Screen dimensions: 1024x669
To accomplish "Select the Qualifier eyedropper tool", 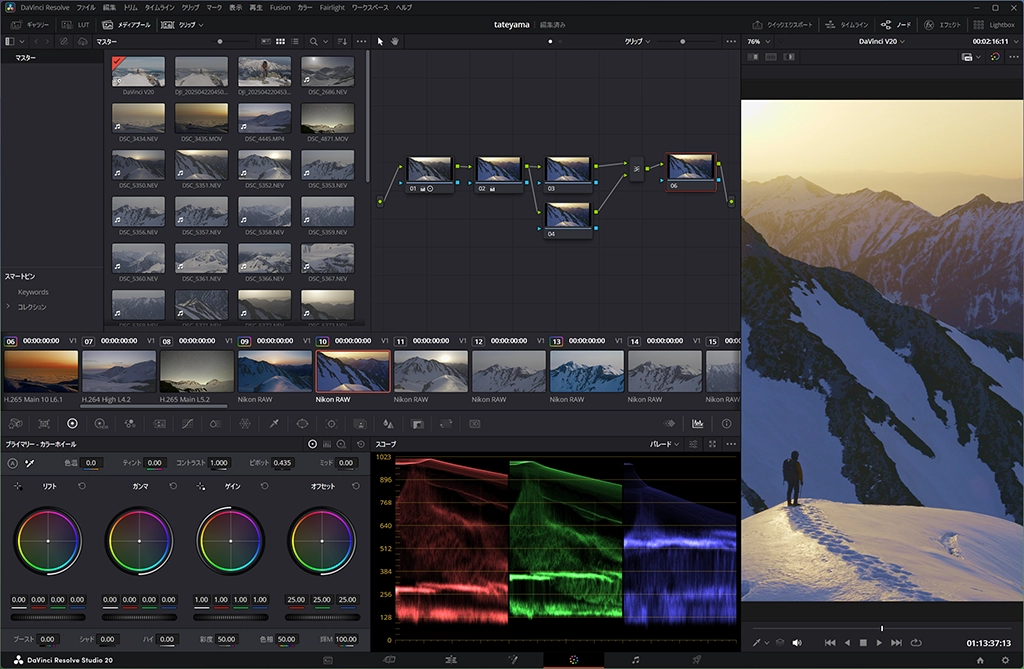I will coord(274,424).
